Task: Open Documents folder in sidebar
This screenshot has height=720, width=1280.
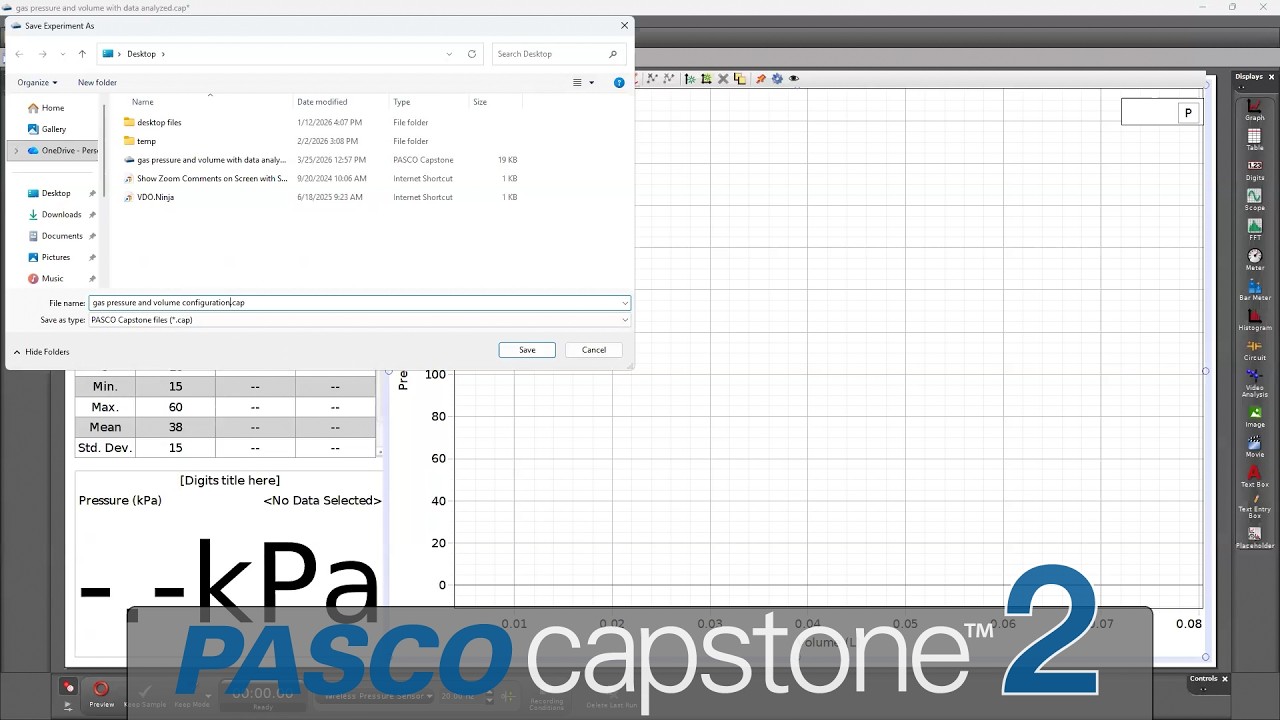Action: coord(55,236)
